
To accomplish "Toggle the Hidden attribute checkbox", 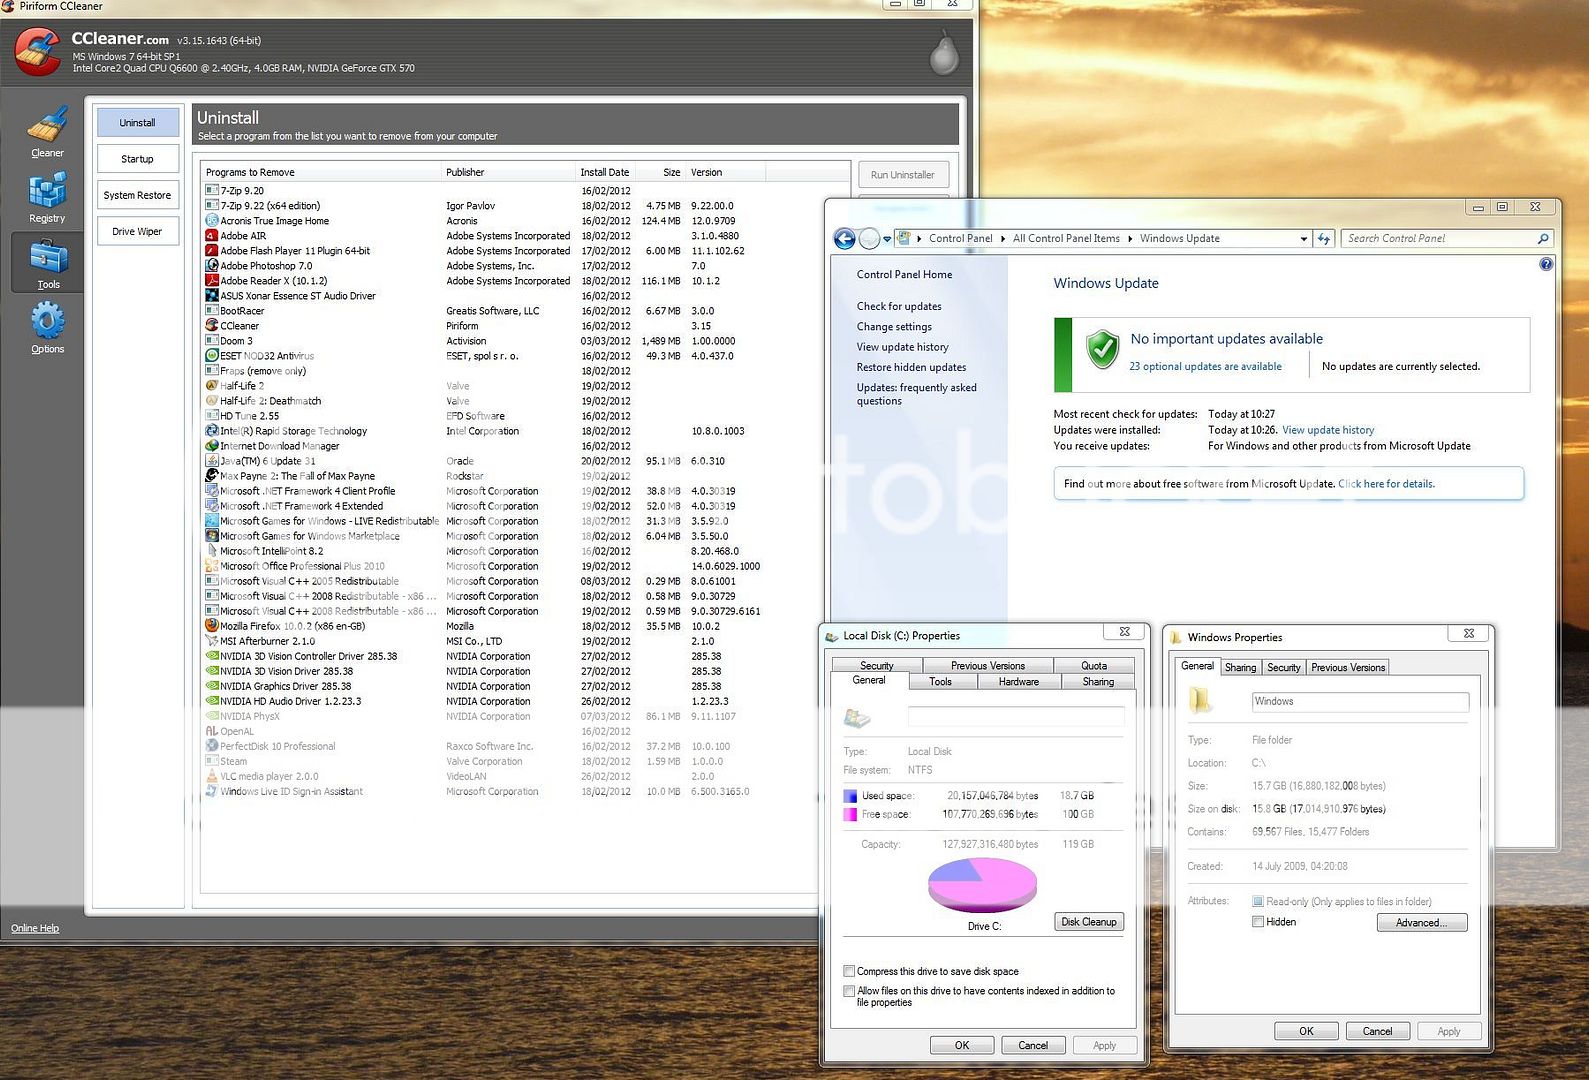I will click(1258, 922).
